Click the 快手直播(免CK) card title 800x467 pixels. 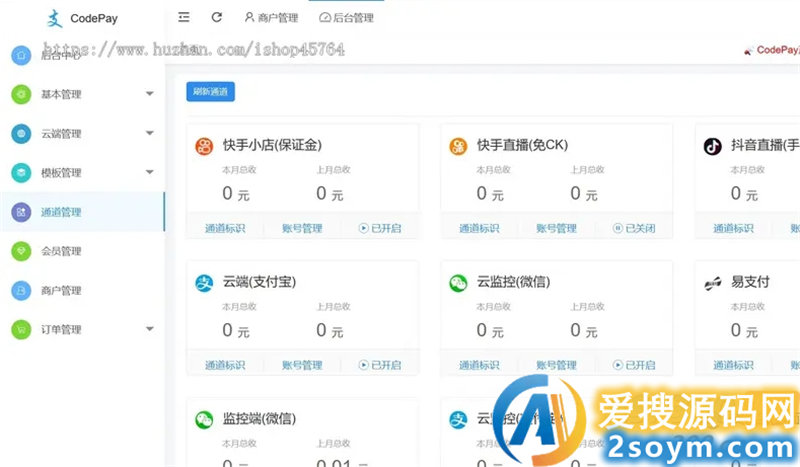point(522,145)
